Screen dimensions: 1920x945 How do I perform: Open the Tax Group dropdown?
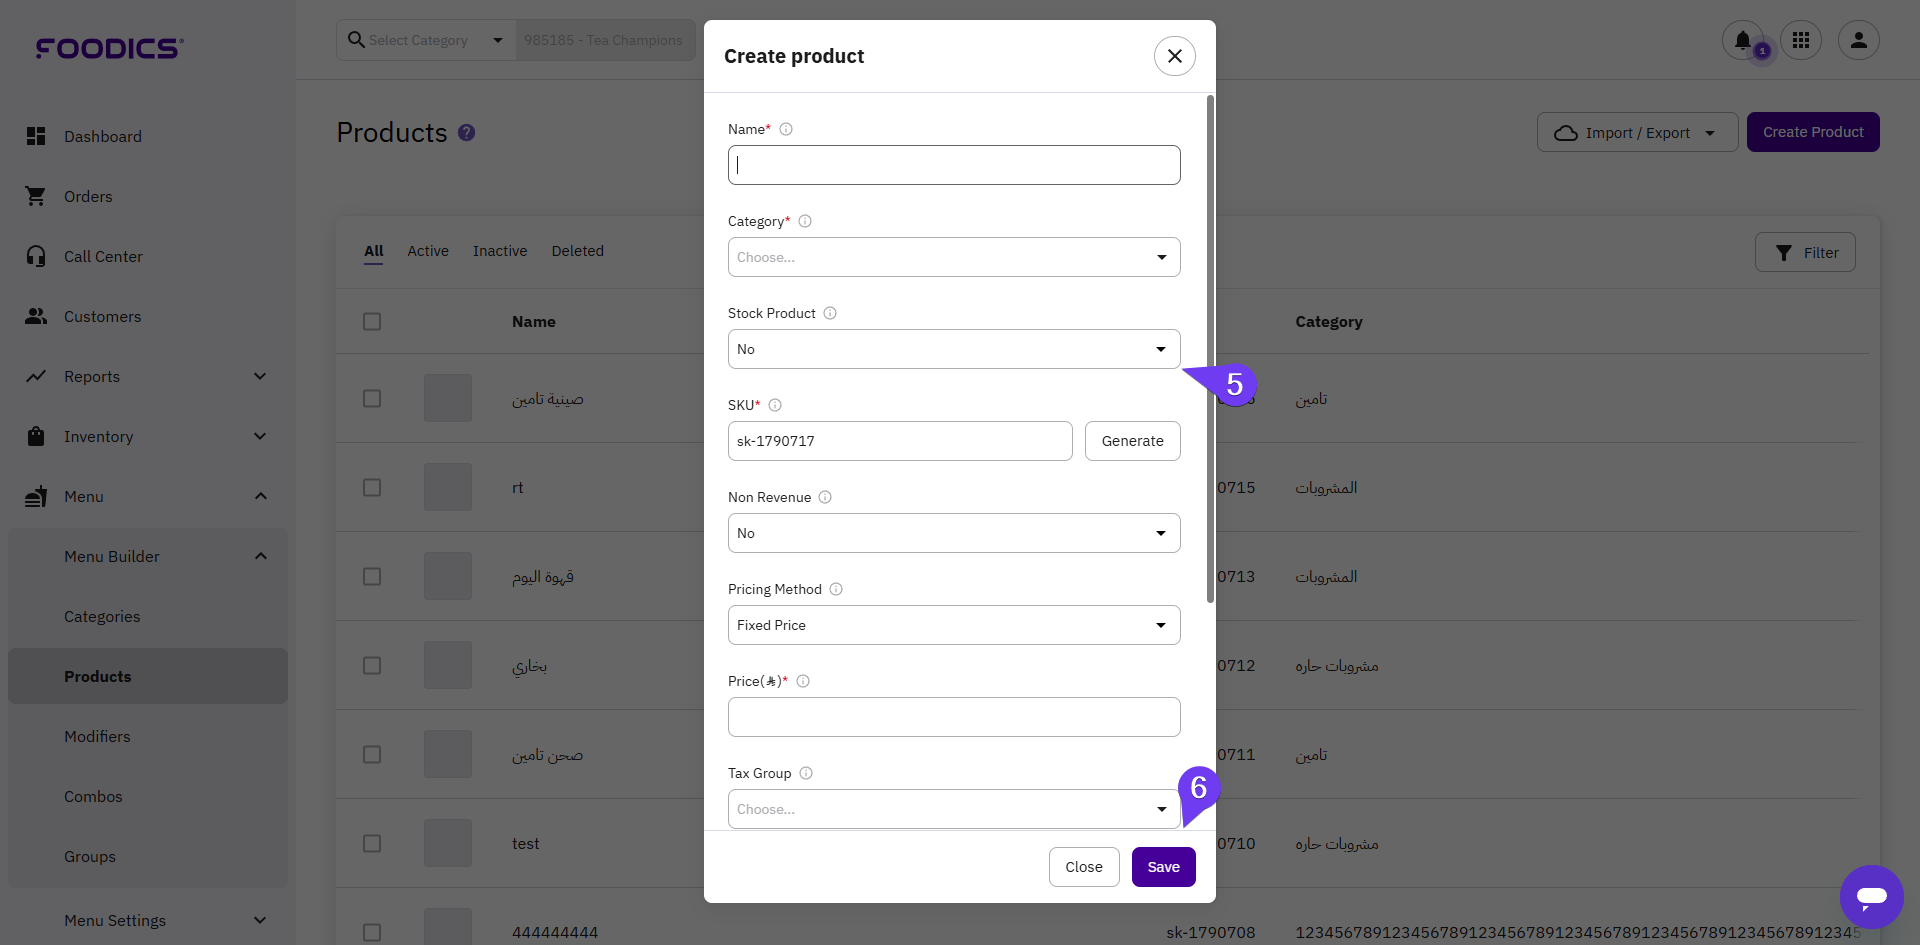click(954, 809)
